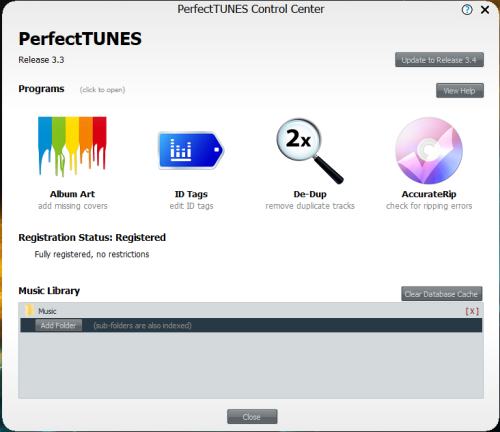The height and width of the screenshot is (432, 500).
Task: Remove the Music folder with [X]
Action: 472,311
